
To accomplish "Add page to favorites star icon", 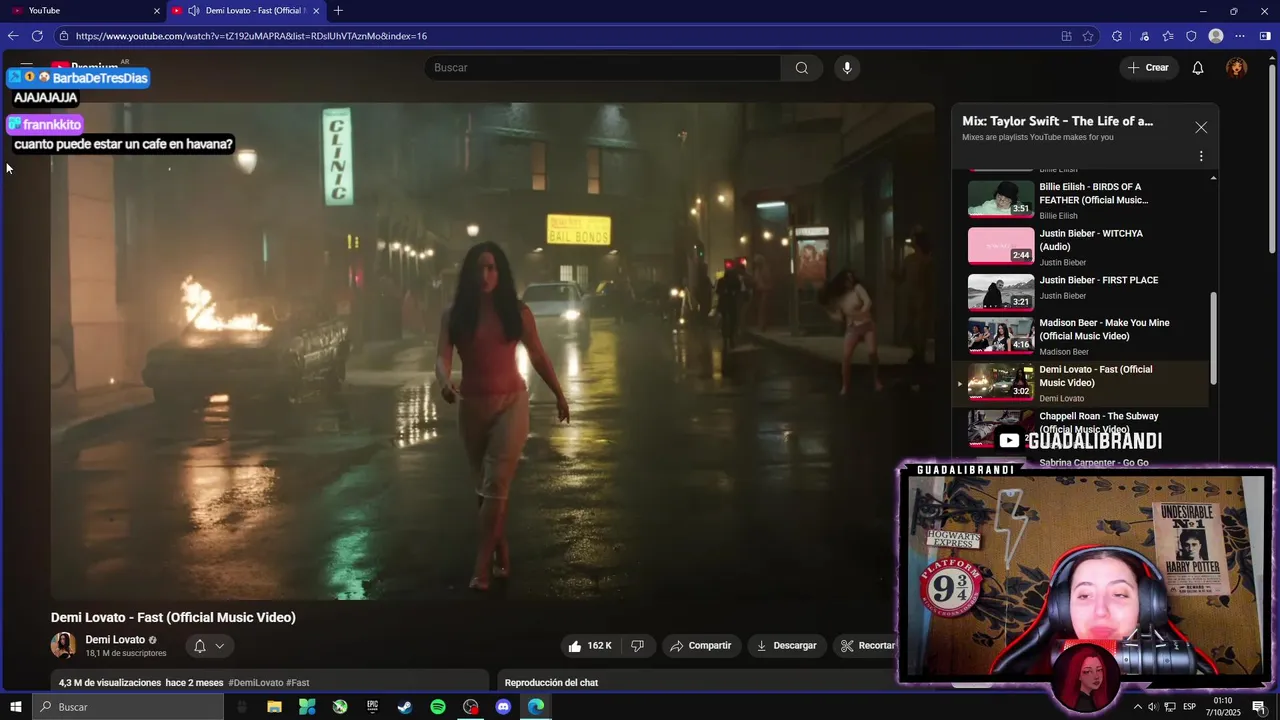I will click(1088, 36).
